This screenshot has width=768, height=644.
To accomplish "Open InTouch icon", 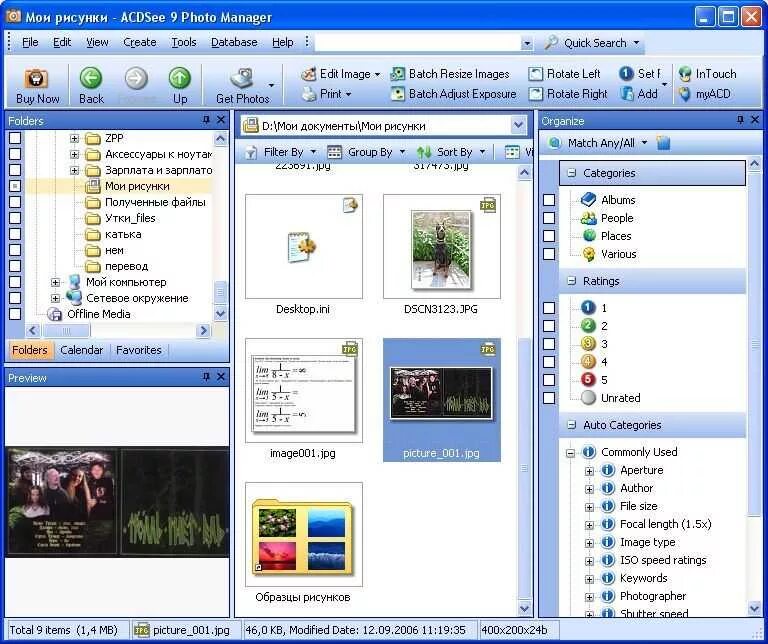I will 685,74.
